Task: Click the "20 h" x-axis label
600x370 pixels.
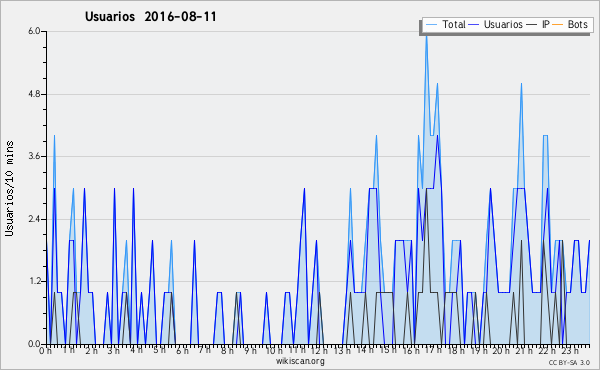Action: tap(501, 350)
